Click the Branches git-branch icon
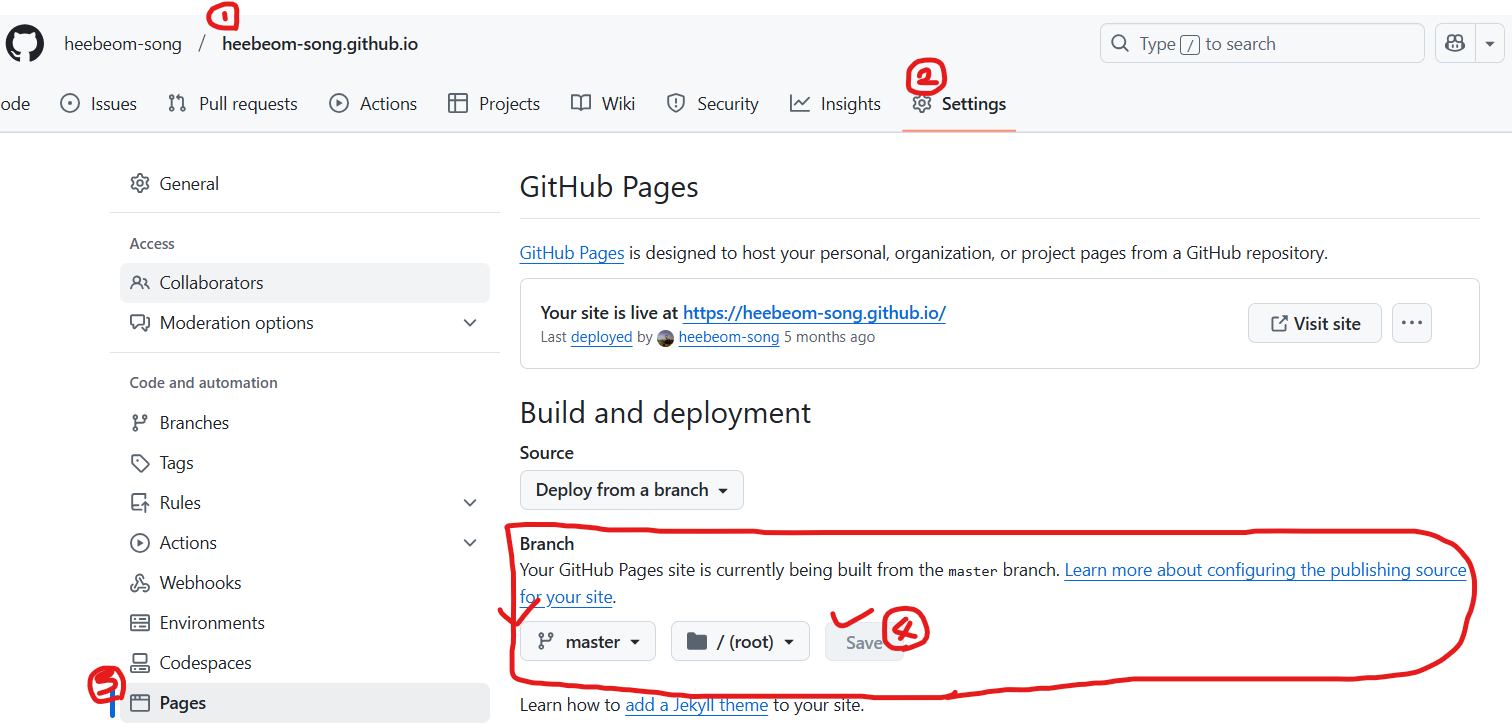1512x727 pixels. point(140,423)
